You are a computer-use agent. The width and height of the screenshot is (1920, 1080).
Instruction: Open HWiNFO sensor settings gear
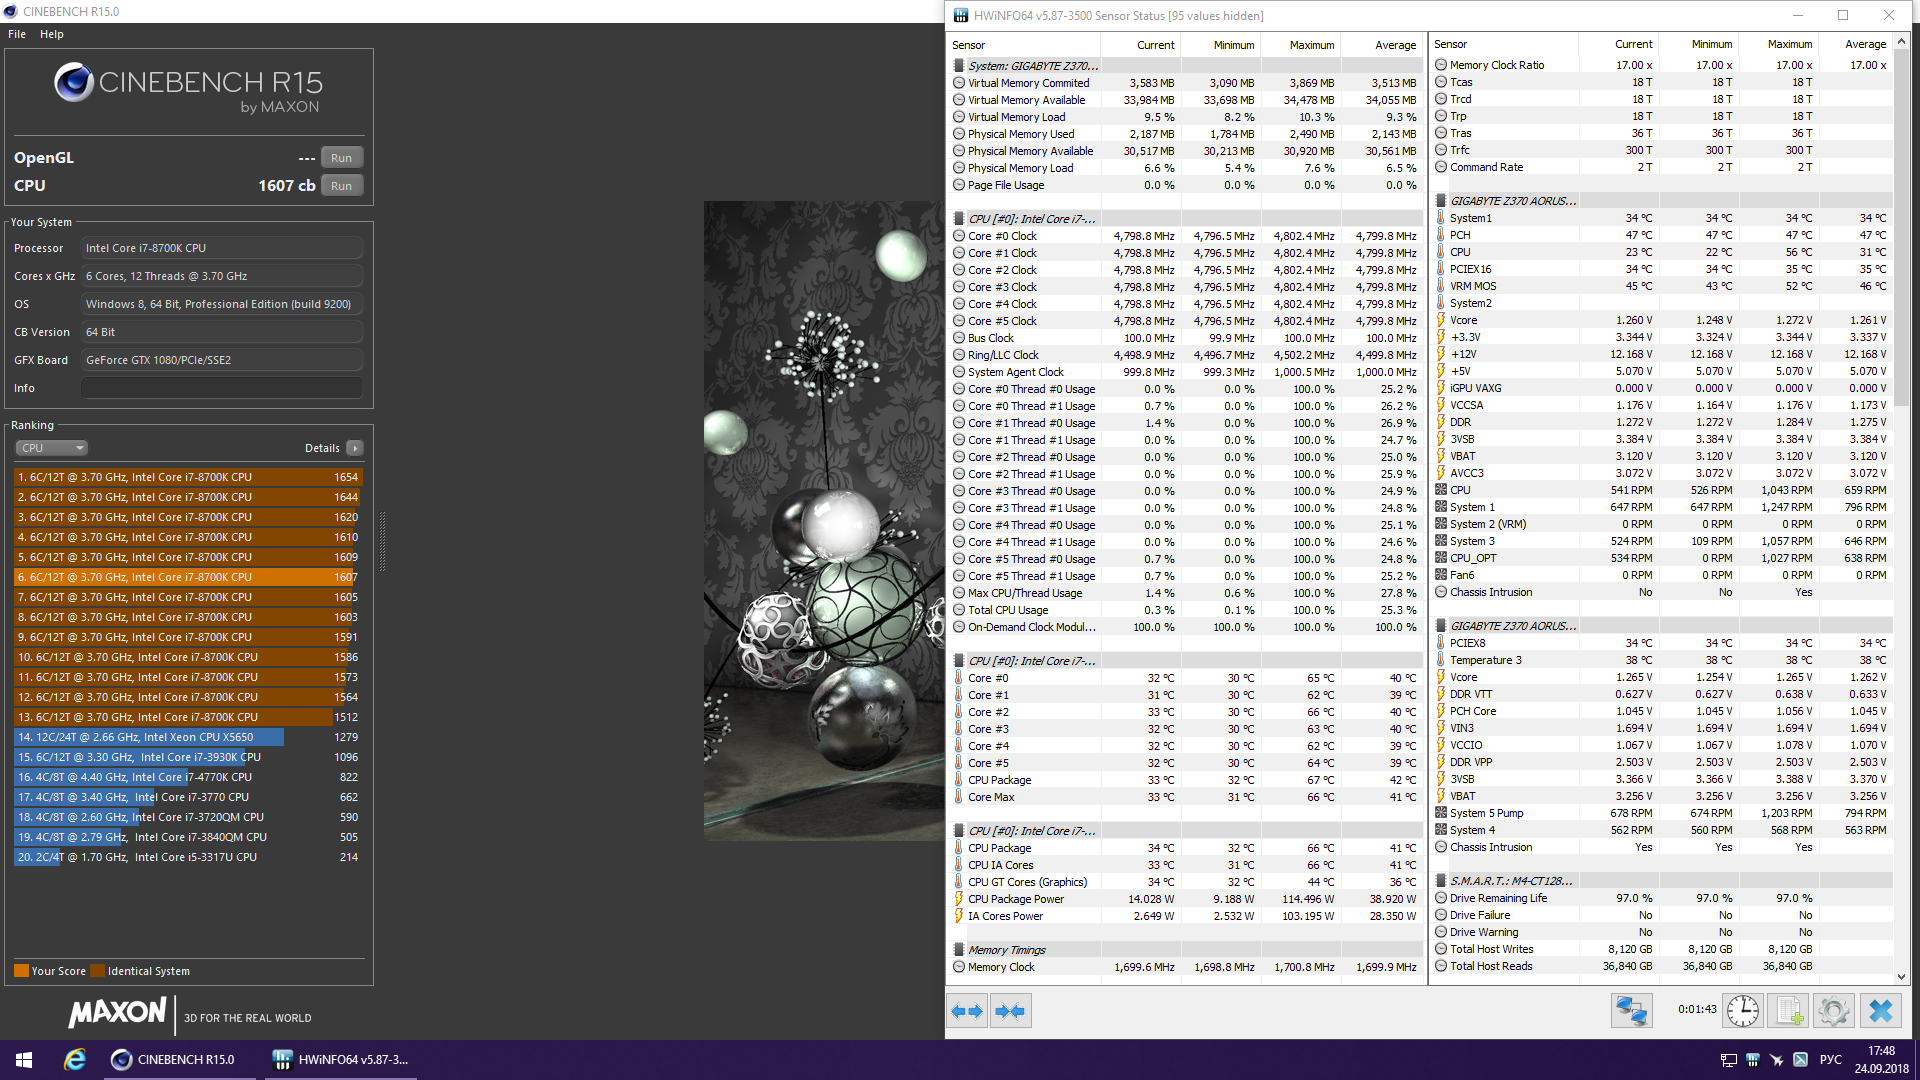1834,1011
